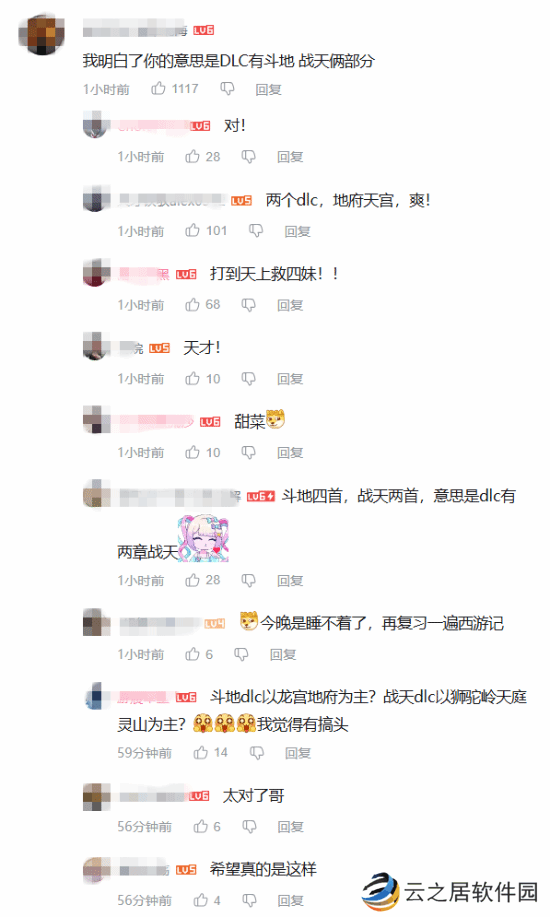550x917 pixels.
Task: Reply to the '太对了哥' comment
Action: click(291, 827)
